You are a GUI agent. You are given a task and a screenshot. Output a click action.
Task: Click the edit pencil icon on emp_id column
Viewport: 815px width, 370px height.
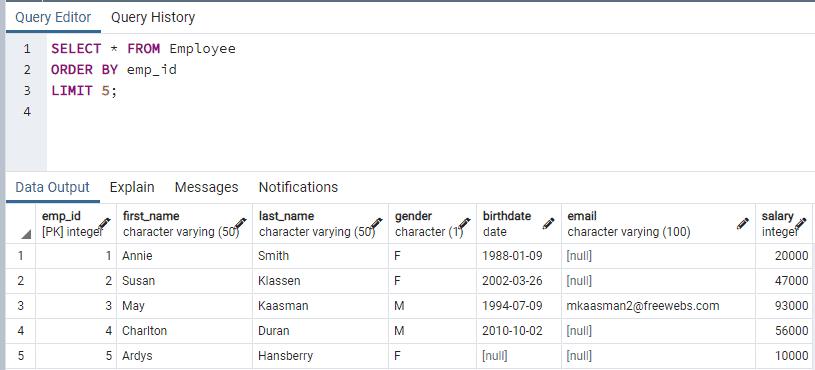(104, 223)
